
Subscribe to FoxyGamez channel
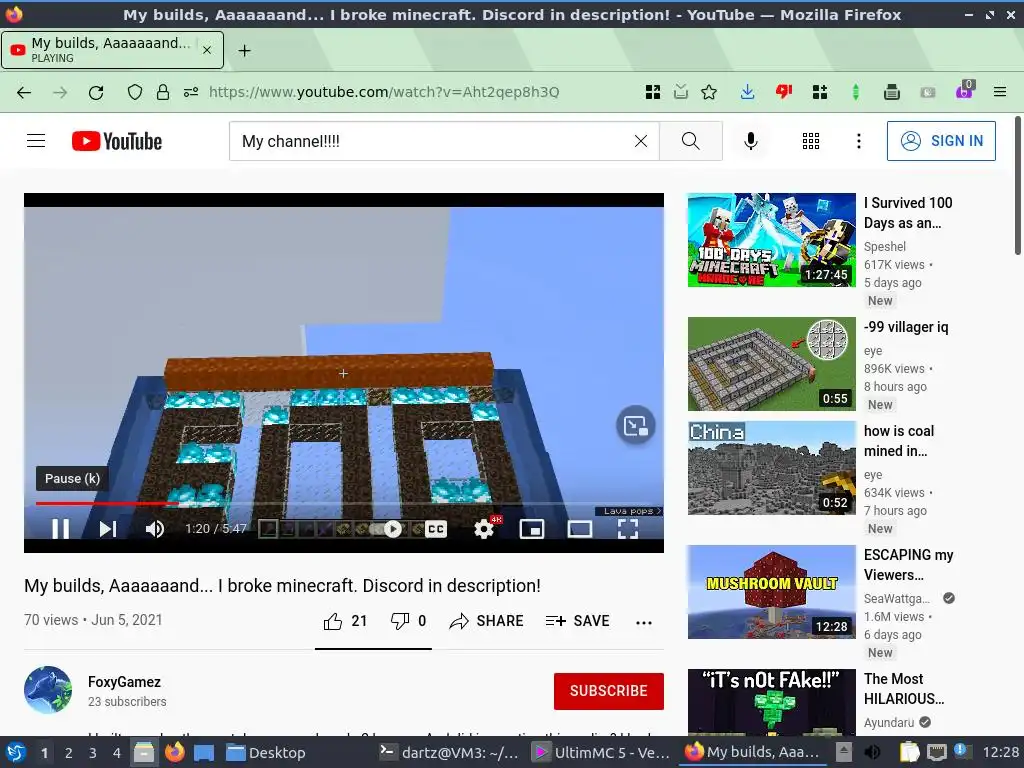click(609, 691)
